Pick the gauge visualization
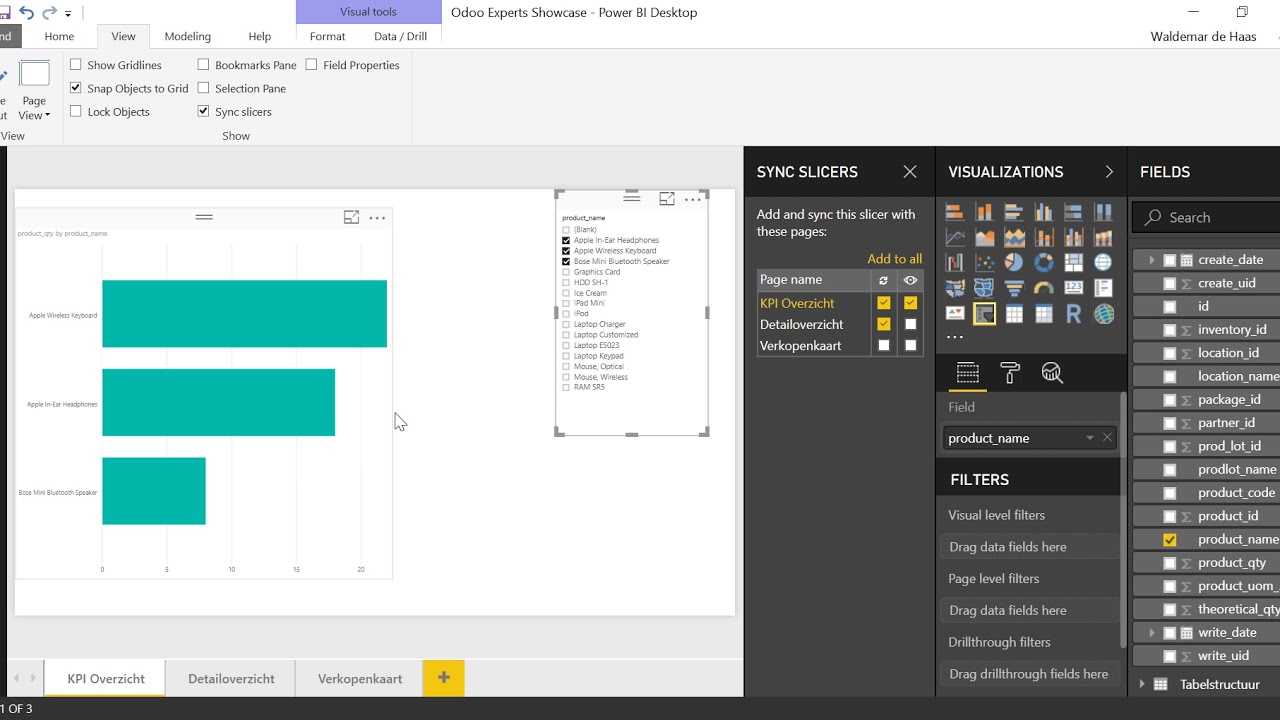Screen dimensions: 1280x720 (1044, 287)
